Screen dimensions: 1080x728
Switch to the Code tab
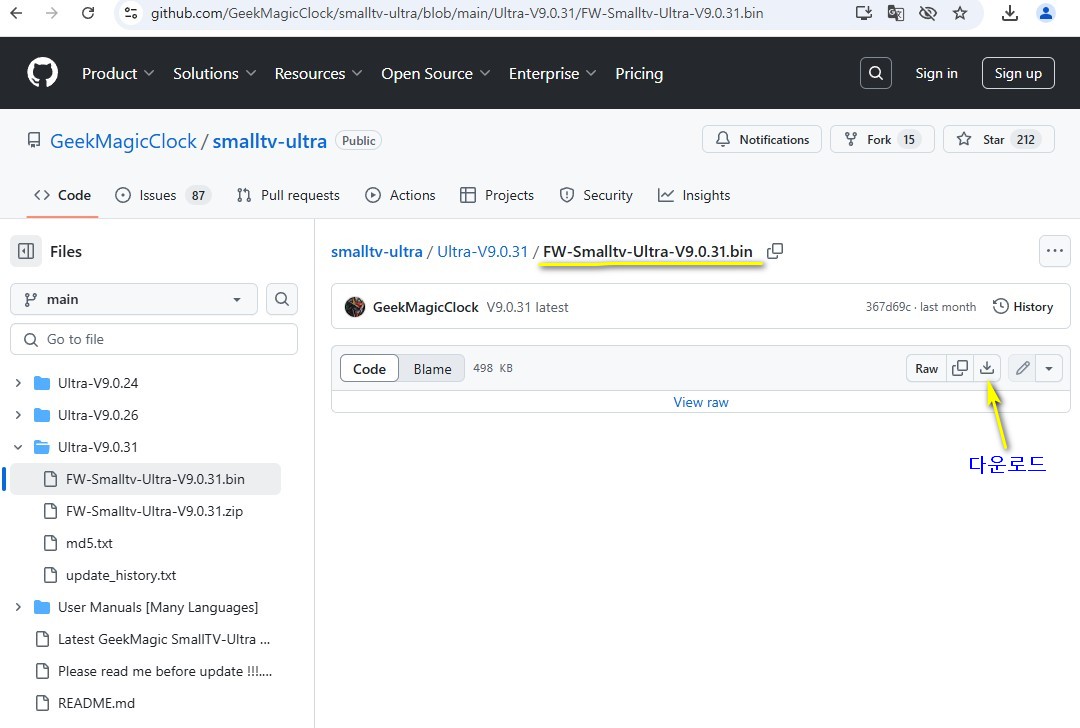[x=62, y=196]
